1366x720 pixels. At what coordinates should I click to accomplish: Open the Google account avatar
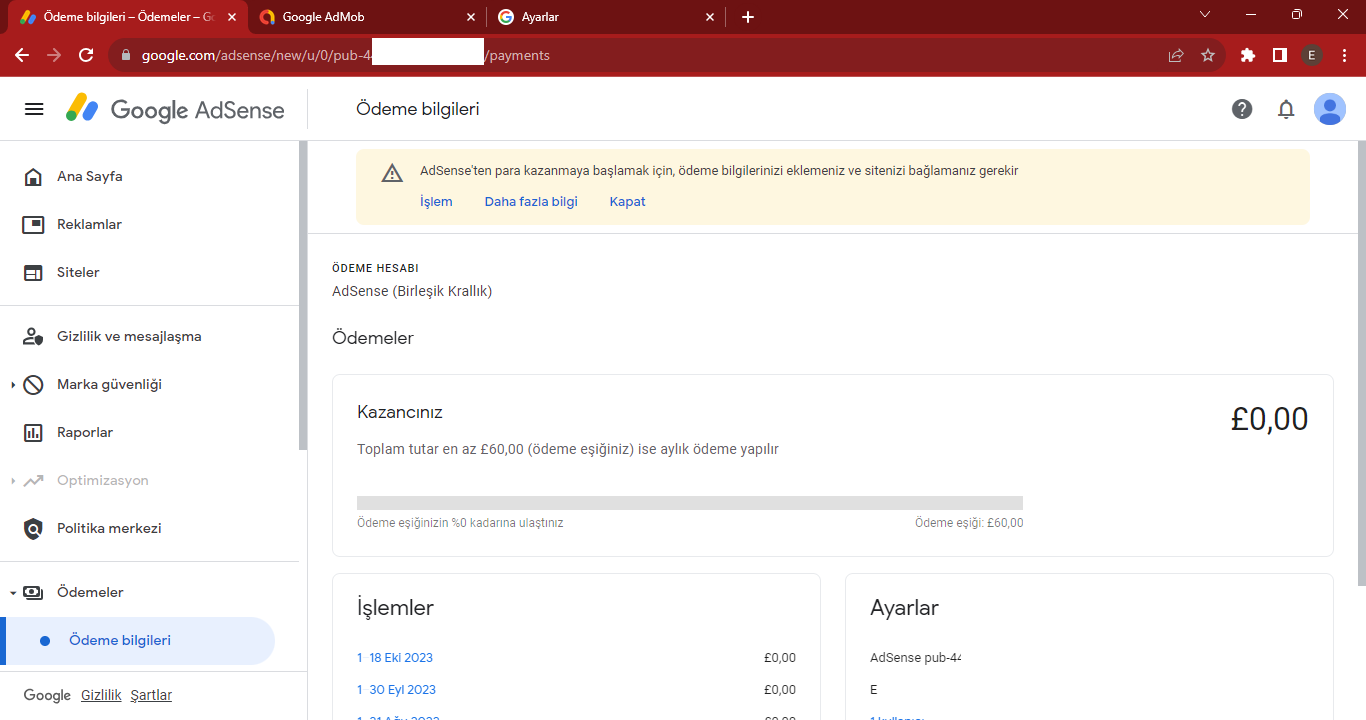pos(1330,109)
